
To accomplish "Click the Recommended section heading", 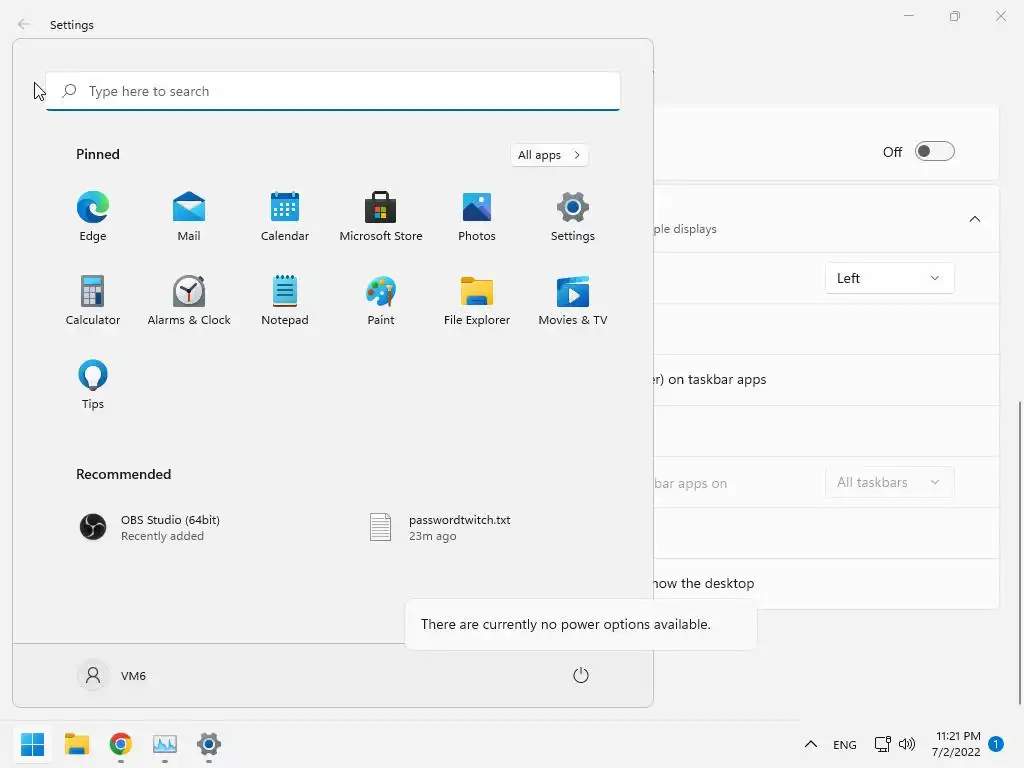I will click(123, 474).
